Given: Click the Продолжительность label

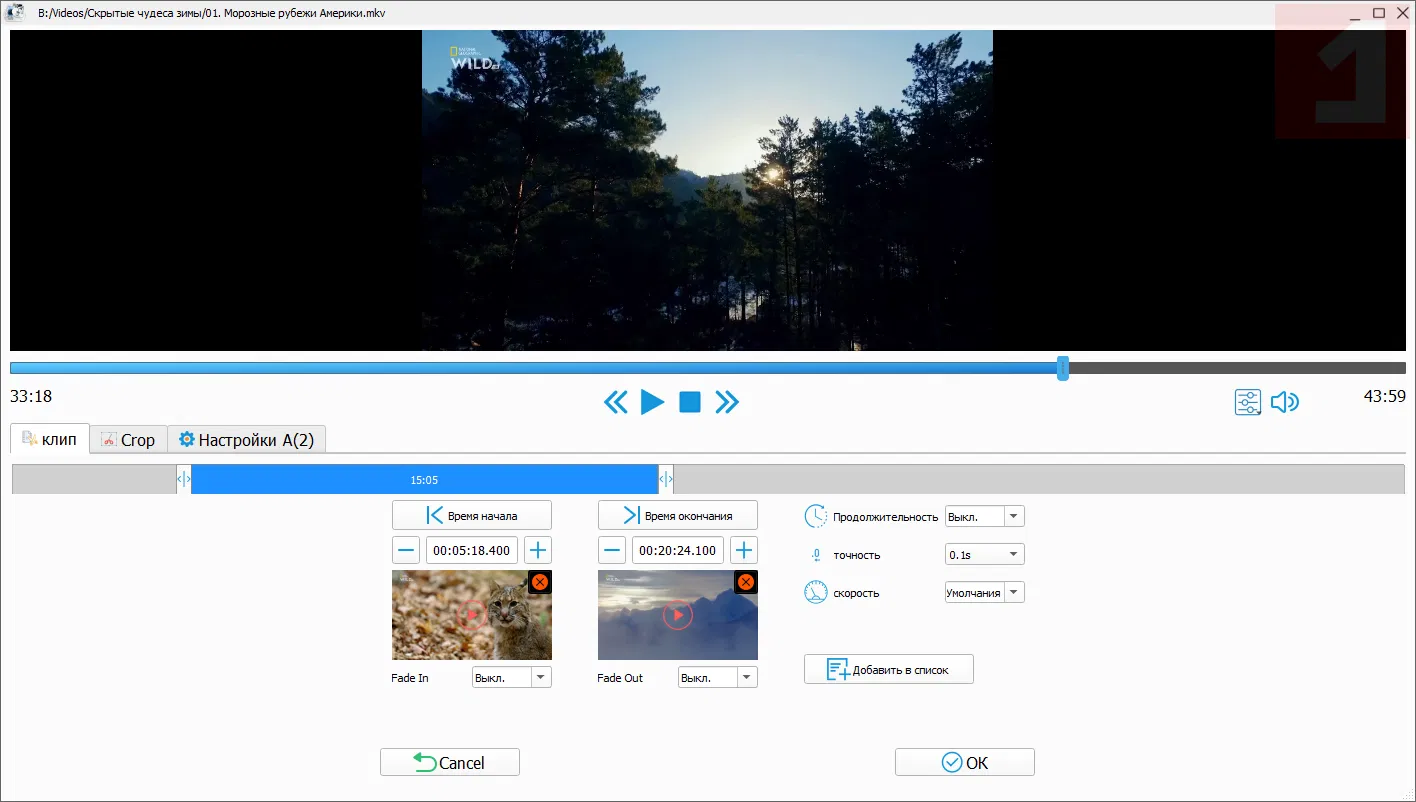Looking at the screenshot, I should coord(886,517).
